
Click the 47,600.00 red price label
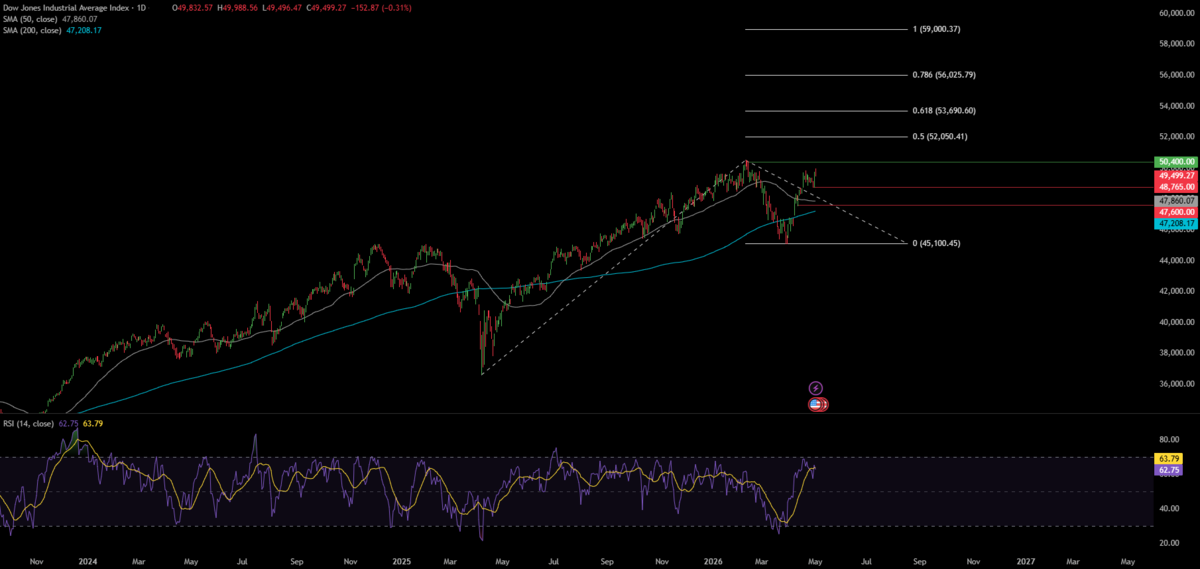[1176, 212]
